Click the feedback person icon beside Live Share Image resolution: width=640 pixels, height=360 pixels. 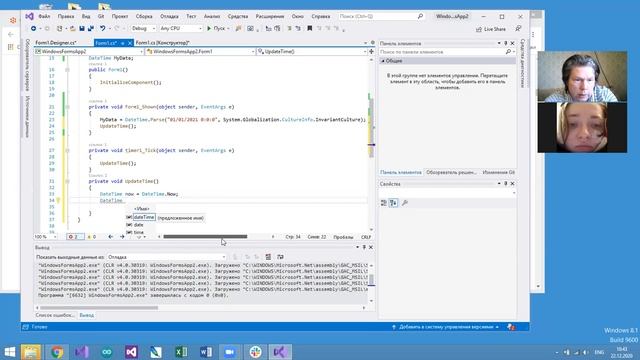tap(518, 29)
